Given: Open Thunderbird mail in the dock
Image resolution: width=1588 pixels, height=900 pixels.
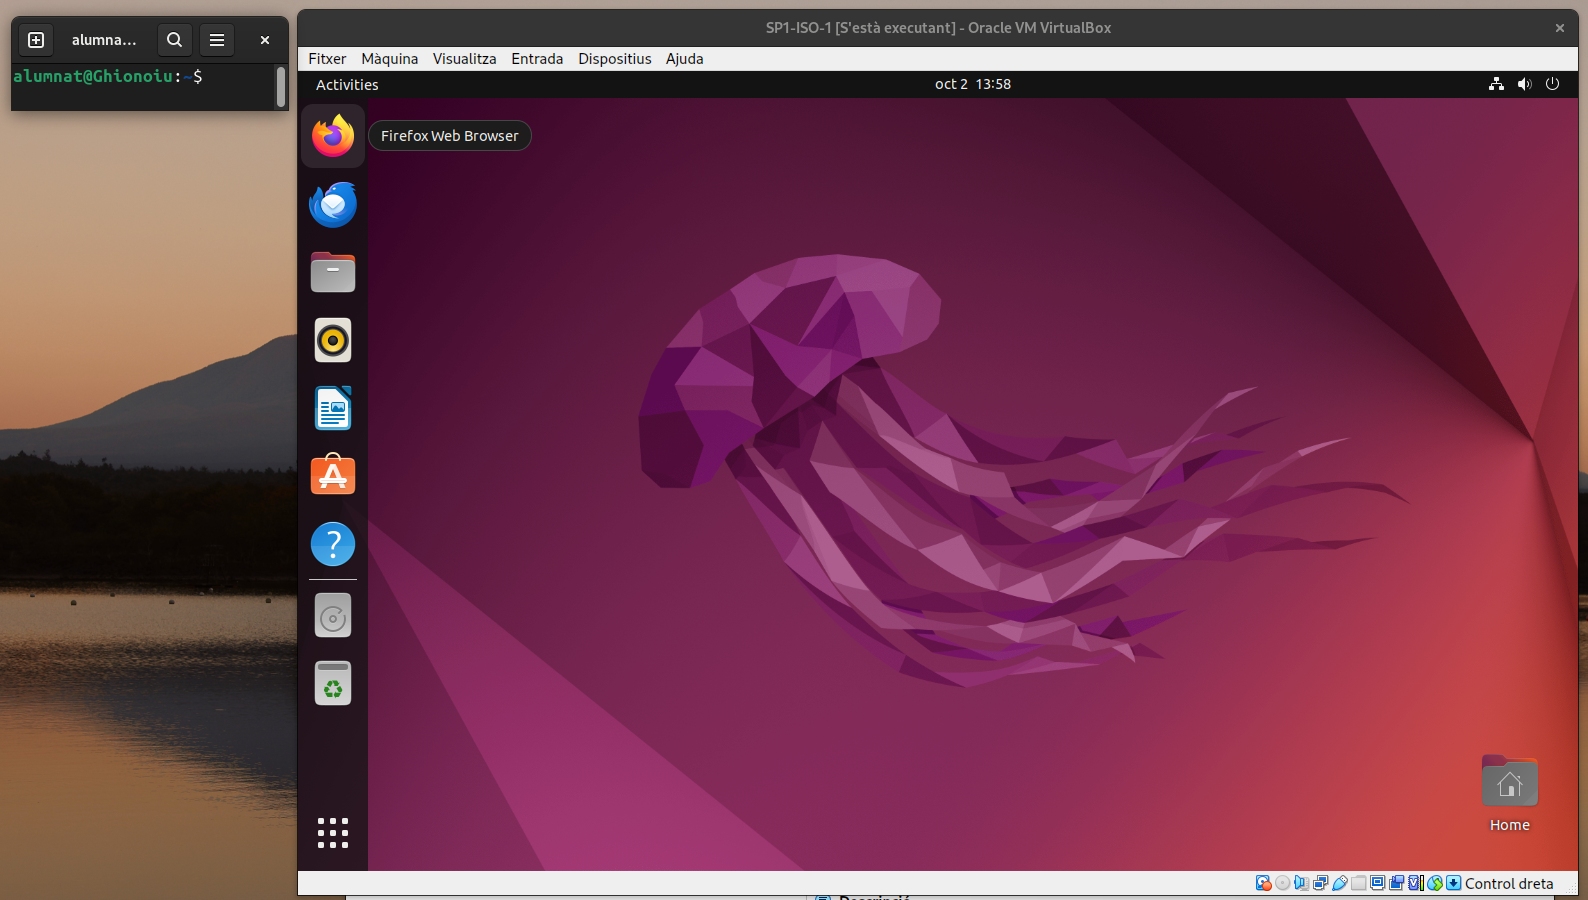Looking at the screenshot, I should 333,204.
